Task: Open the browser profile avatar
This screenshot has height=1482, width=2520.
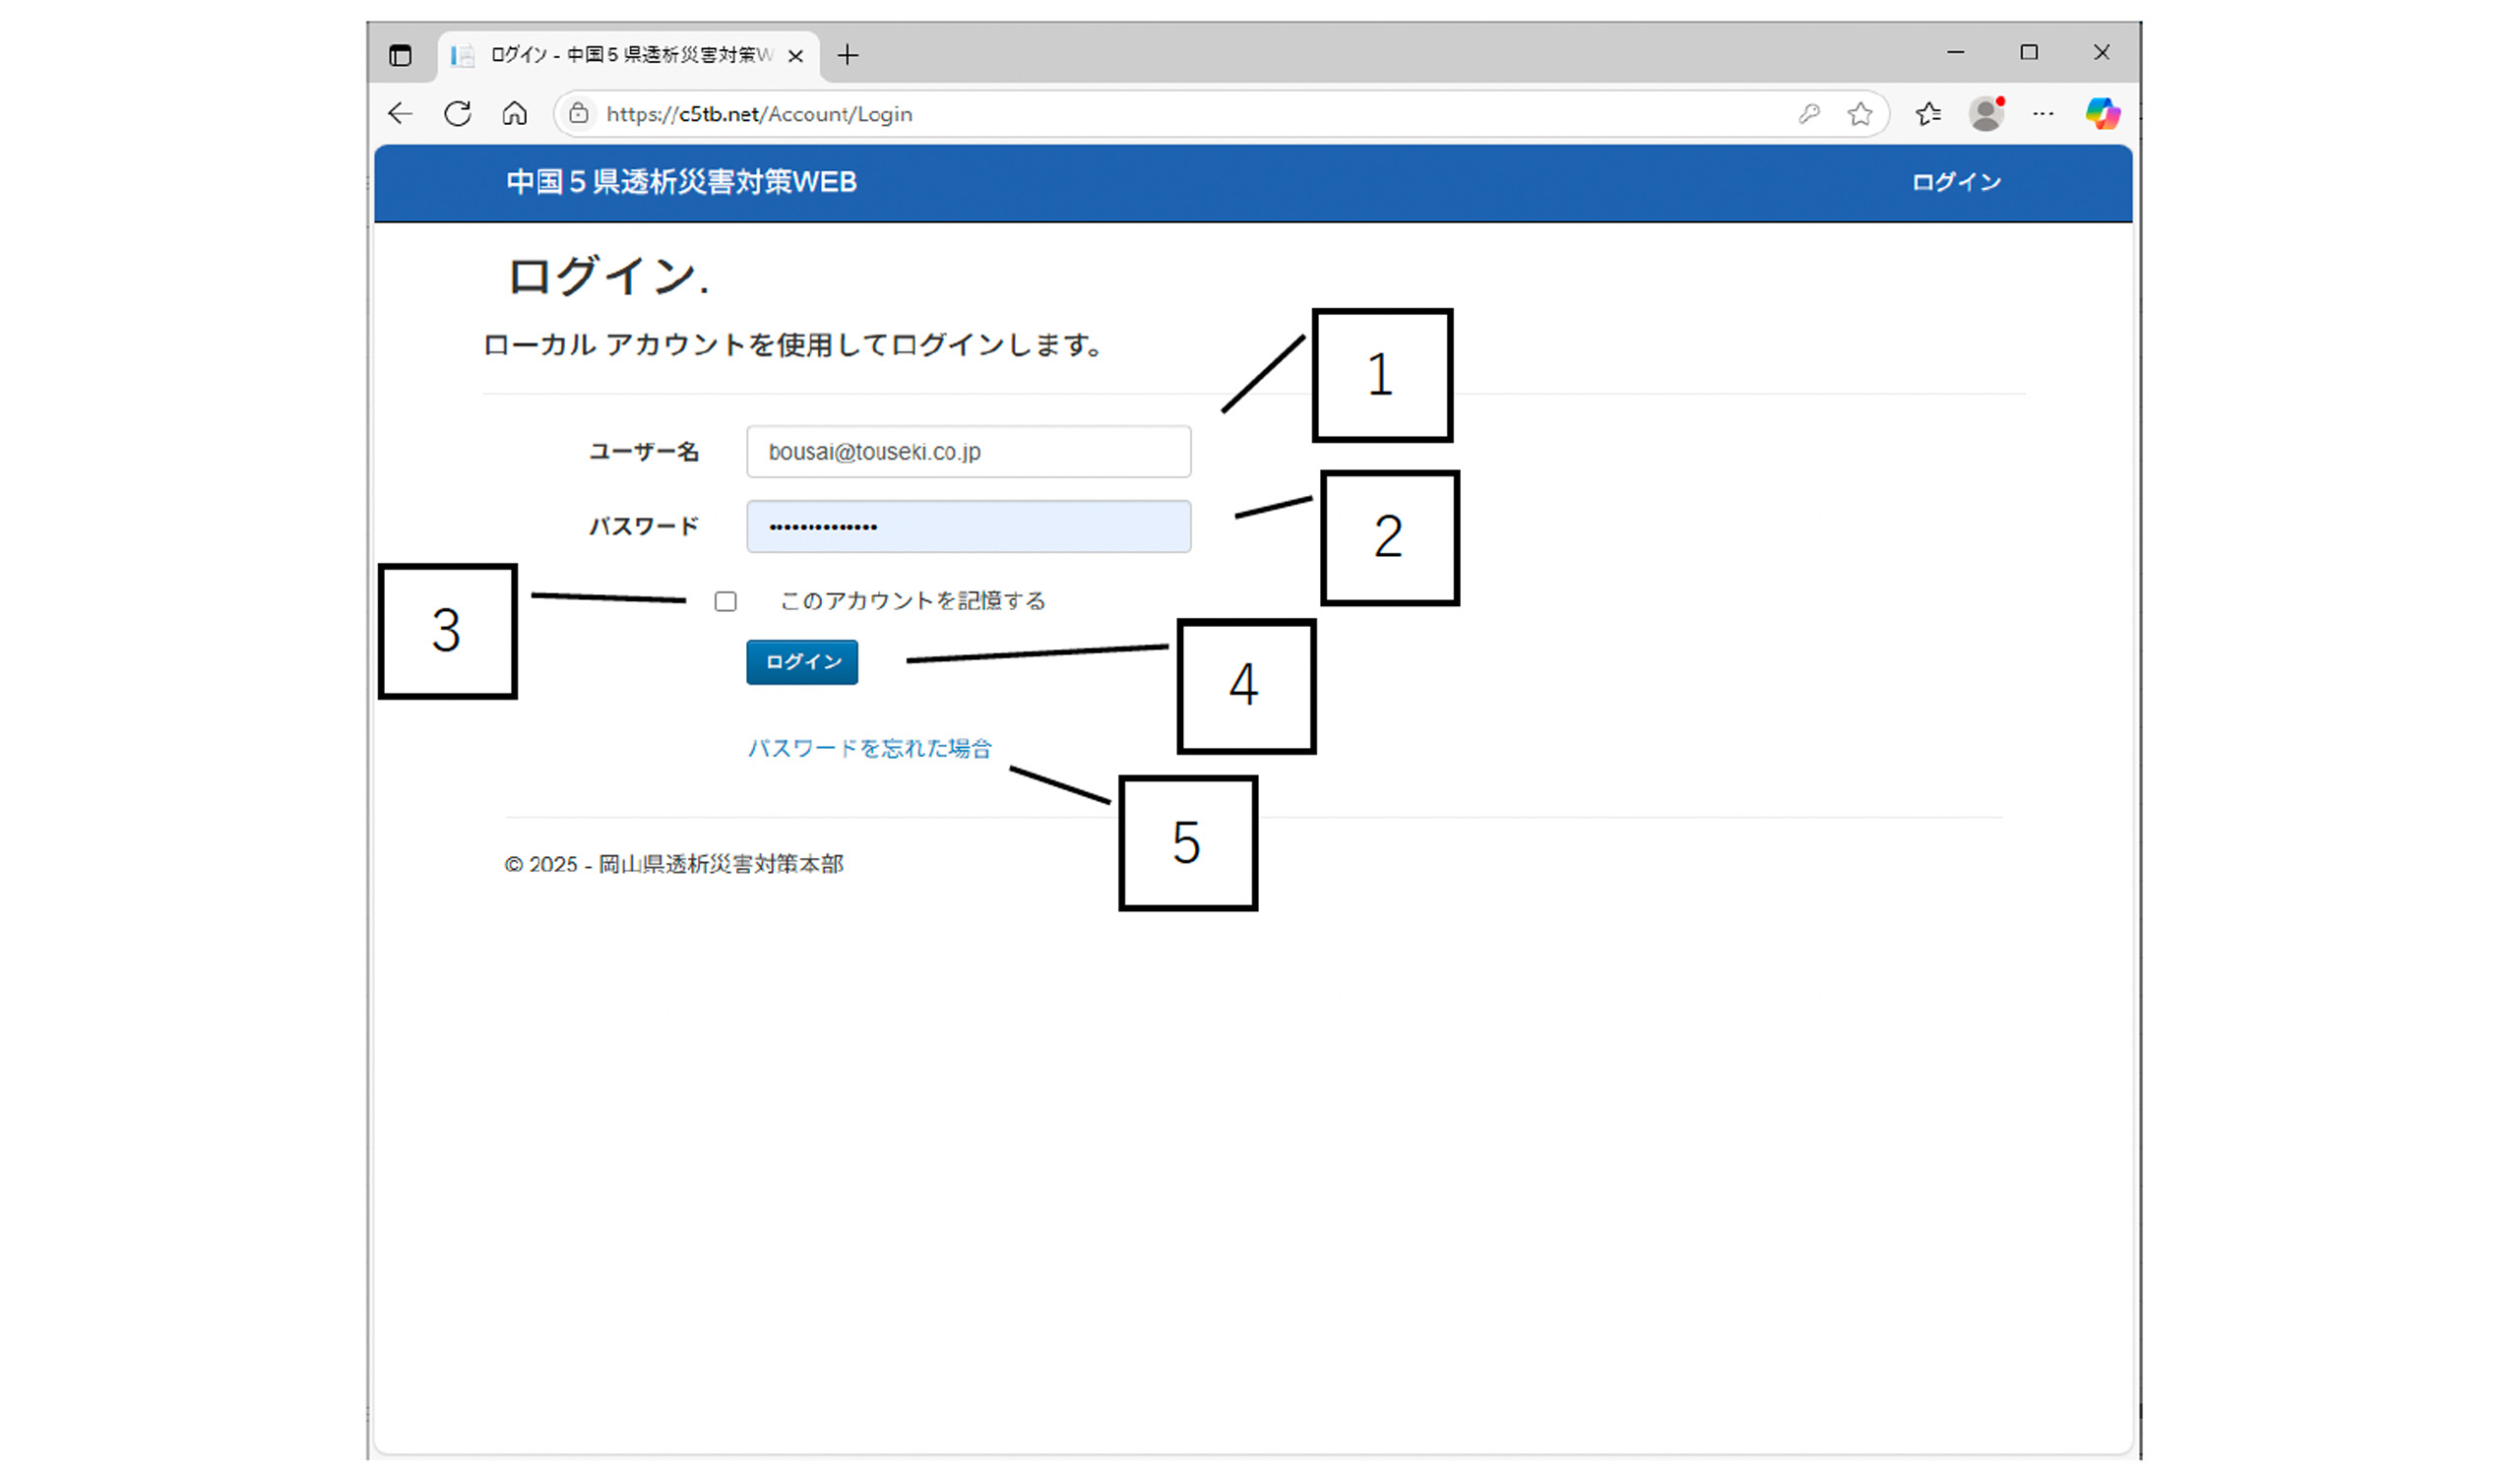Action: (1986, 114)
